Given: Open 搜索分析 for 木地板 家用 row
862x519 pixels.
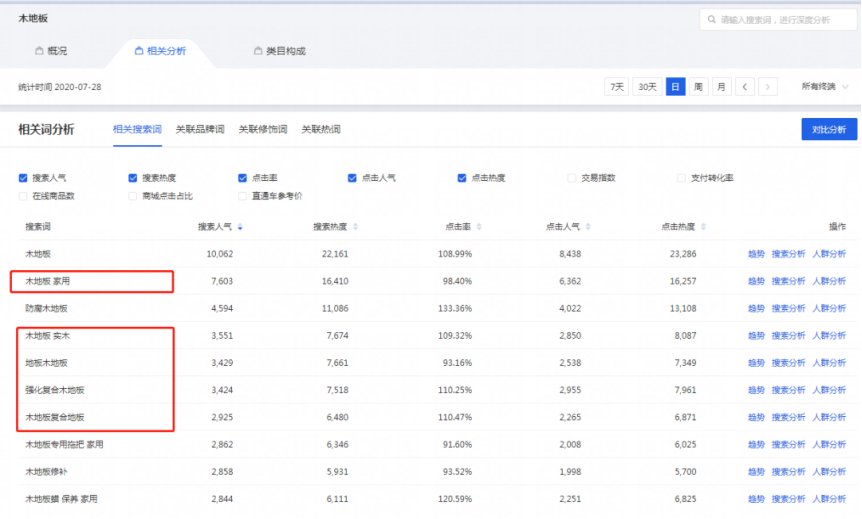Looking at the screenshot, I should [788, 281].
